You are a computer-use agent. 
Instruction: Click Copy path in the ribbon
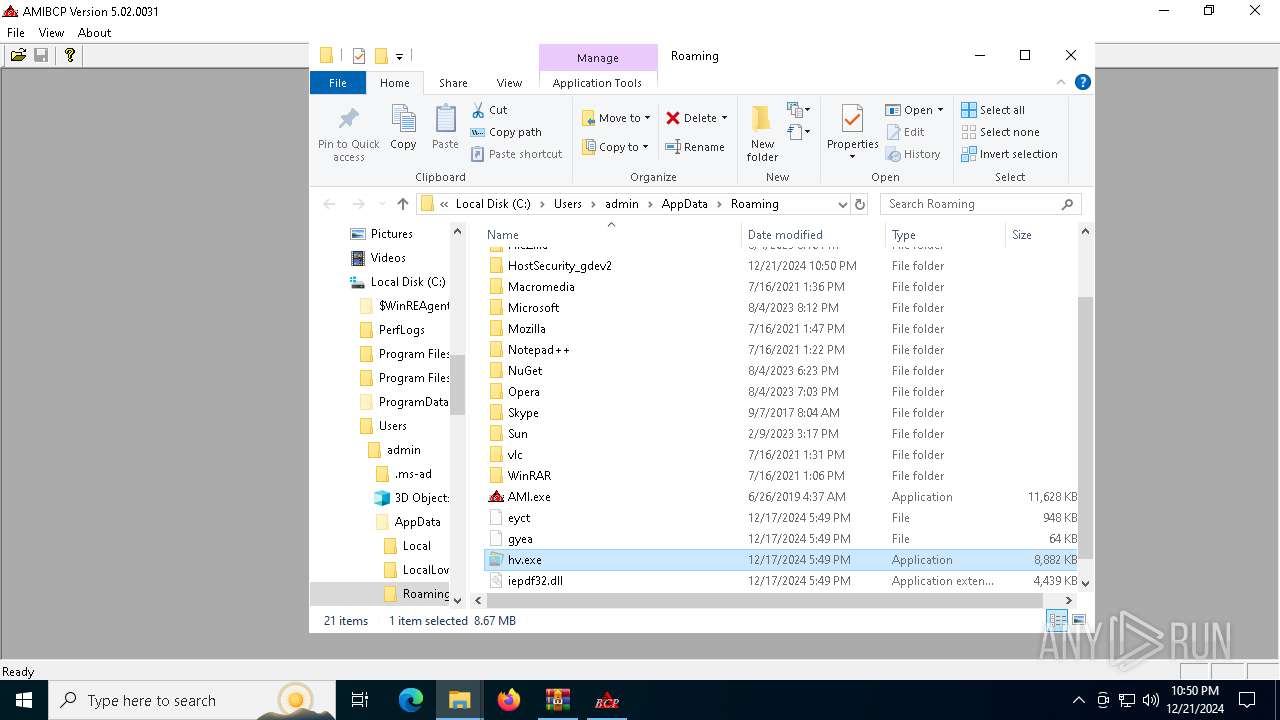tap(506, 132)
